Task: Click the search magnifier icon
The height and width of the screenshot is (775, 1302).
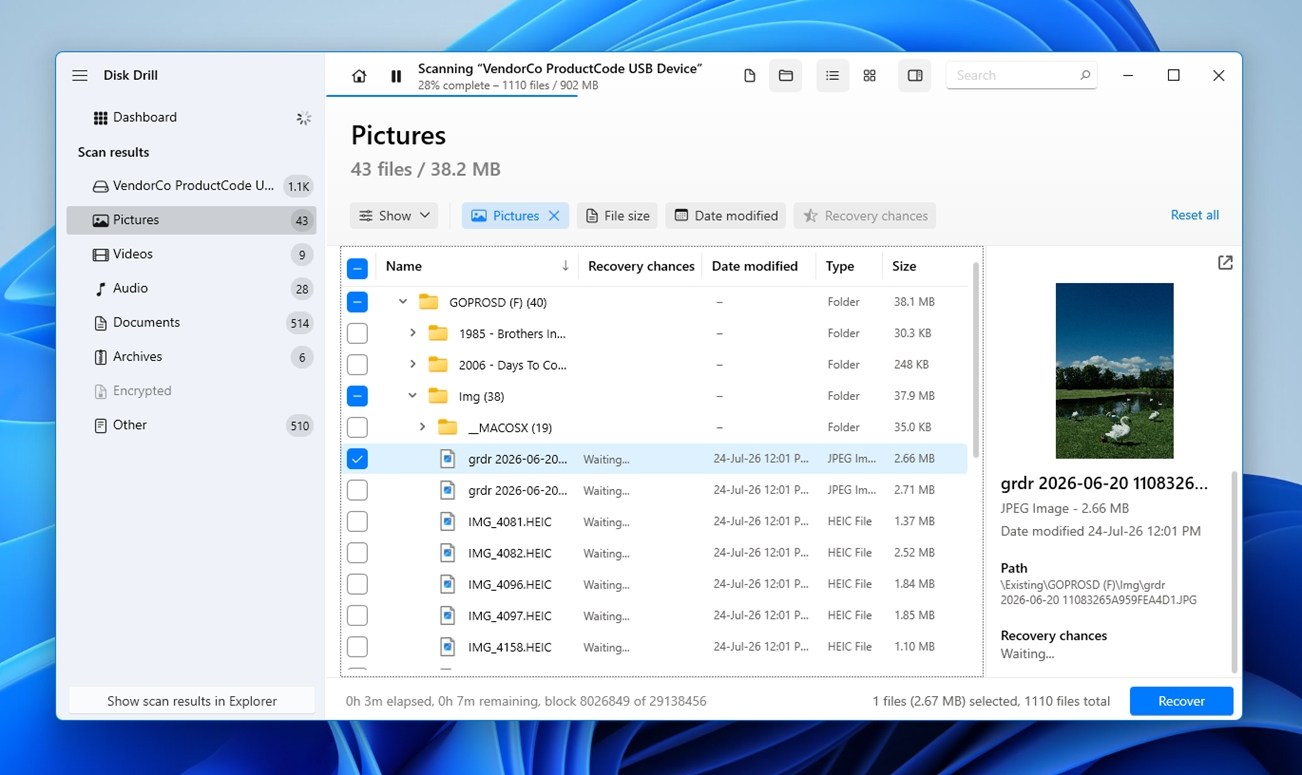Action: click(x=1085, y=75)
